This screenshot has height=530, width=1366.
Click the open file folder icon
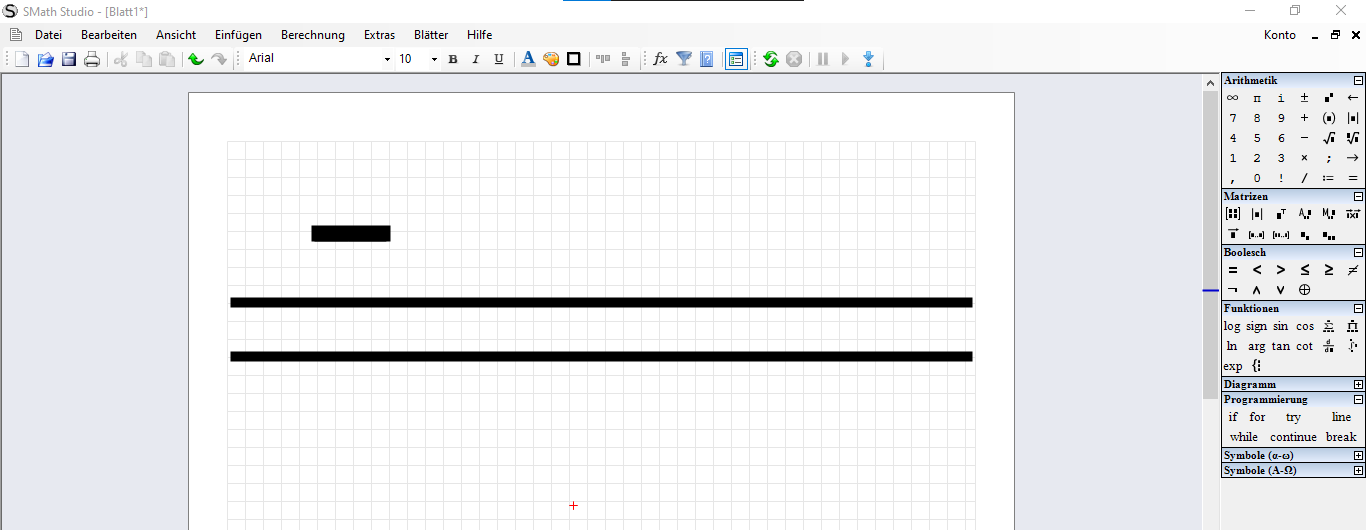46,59
